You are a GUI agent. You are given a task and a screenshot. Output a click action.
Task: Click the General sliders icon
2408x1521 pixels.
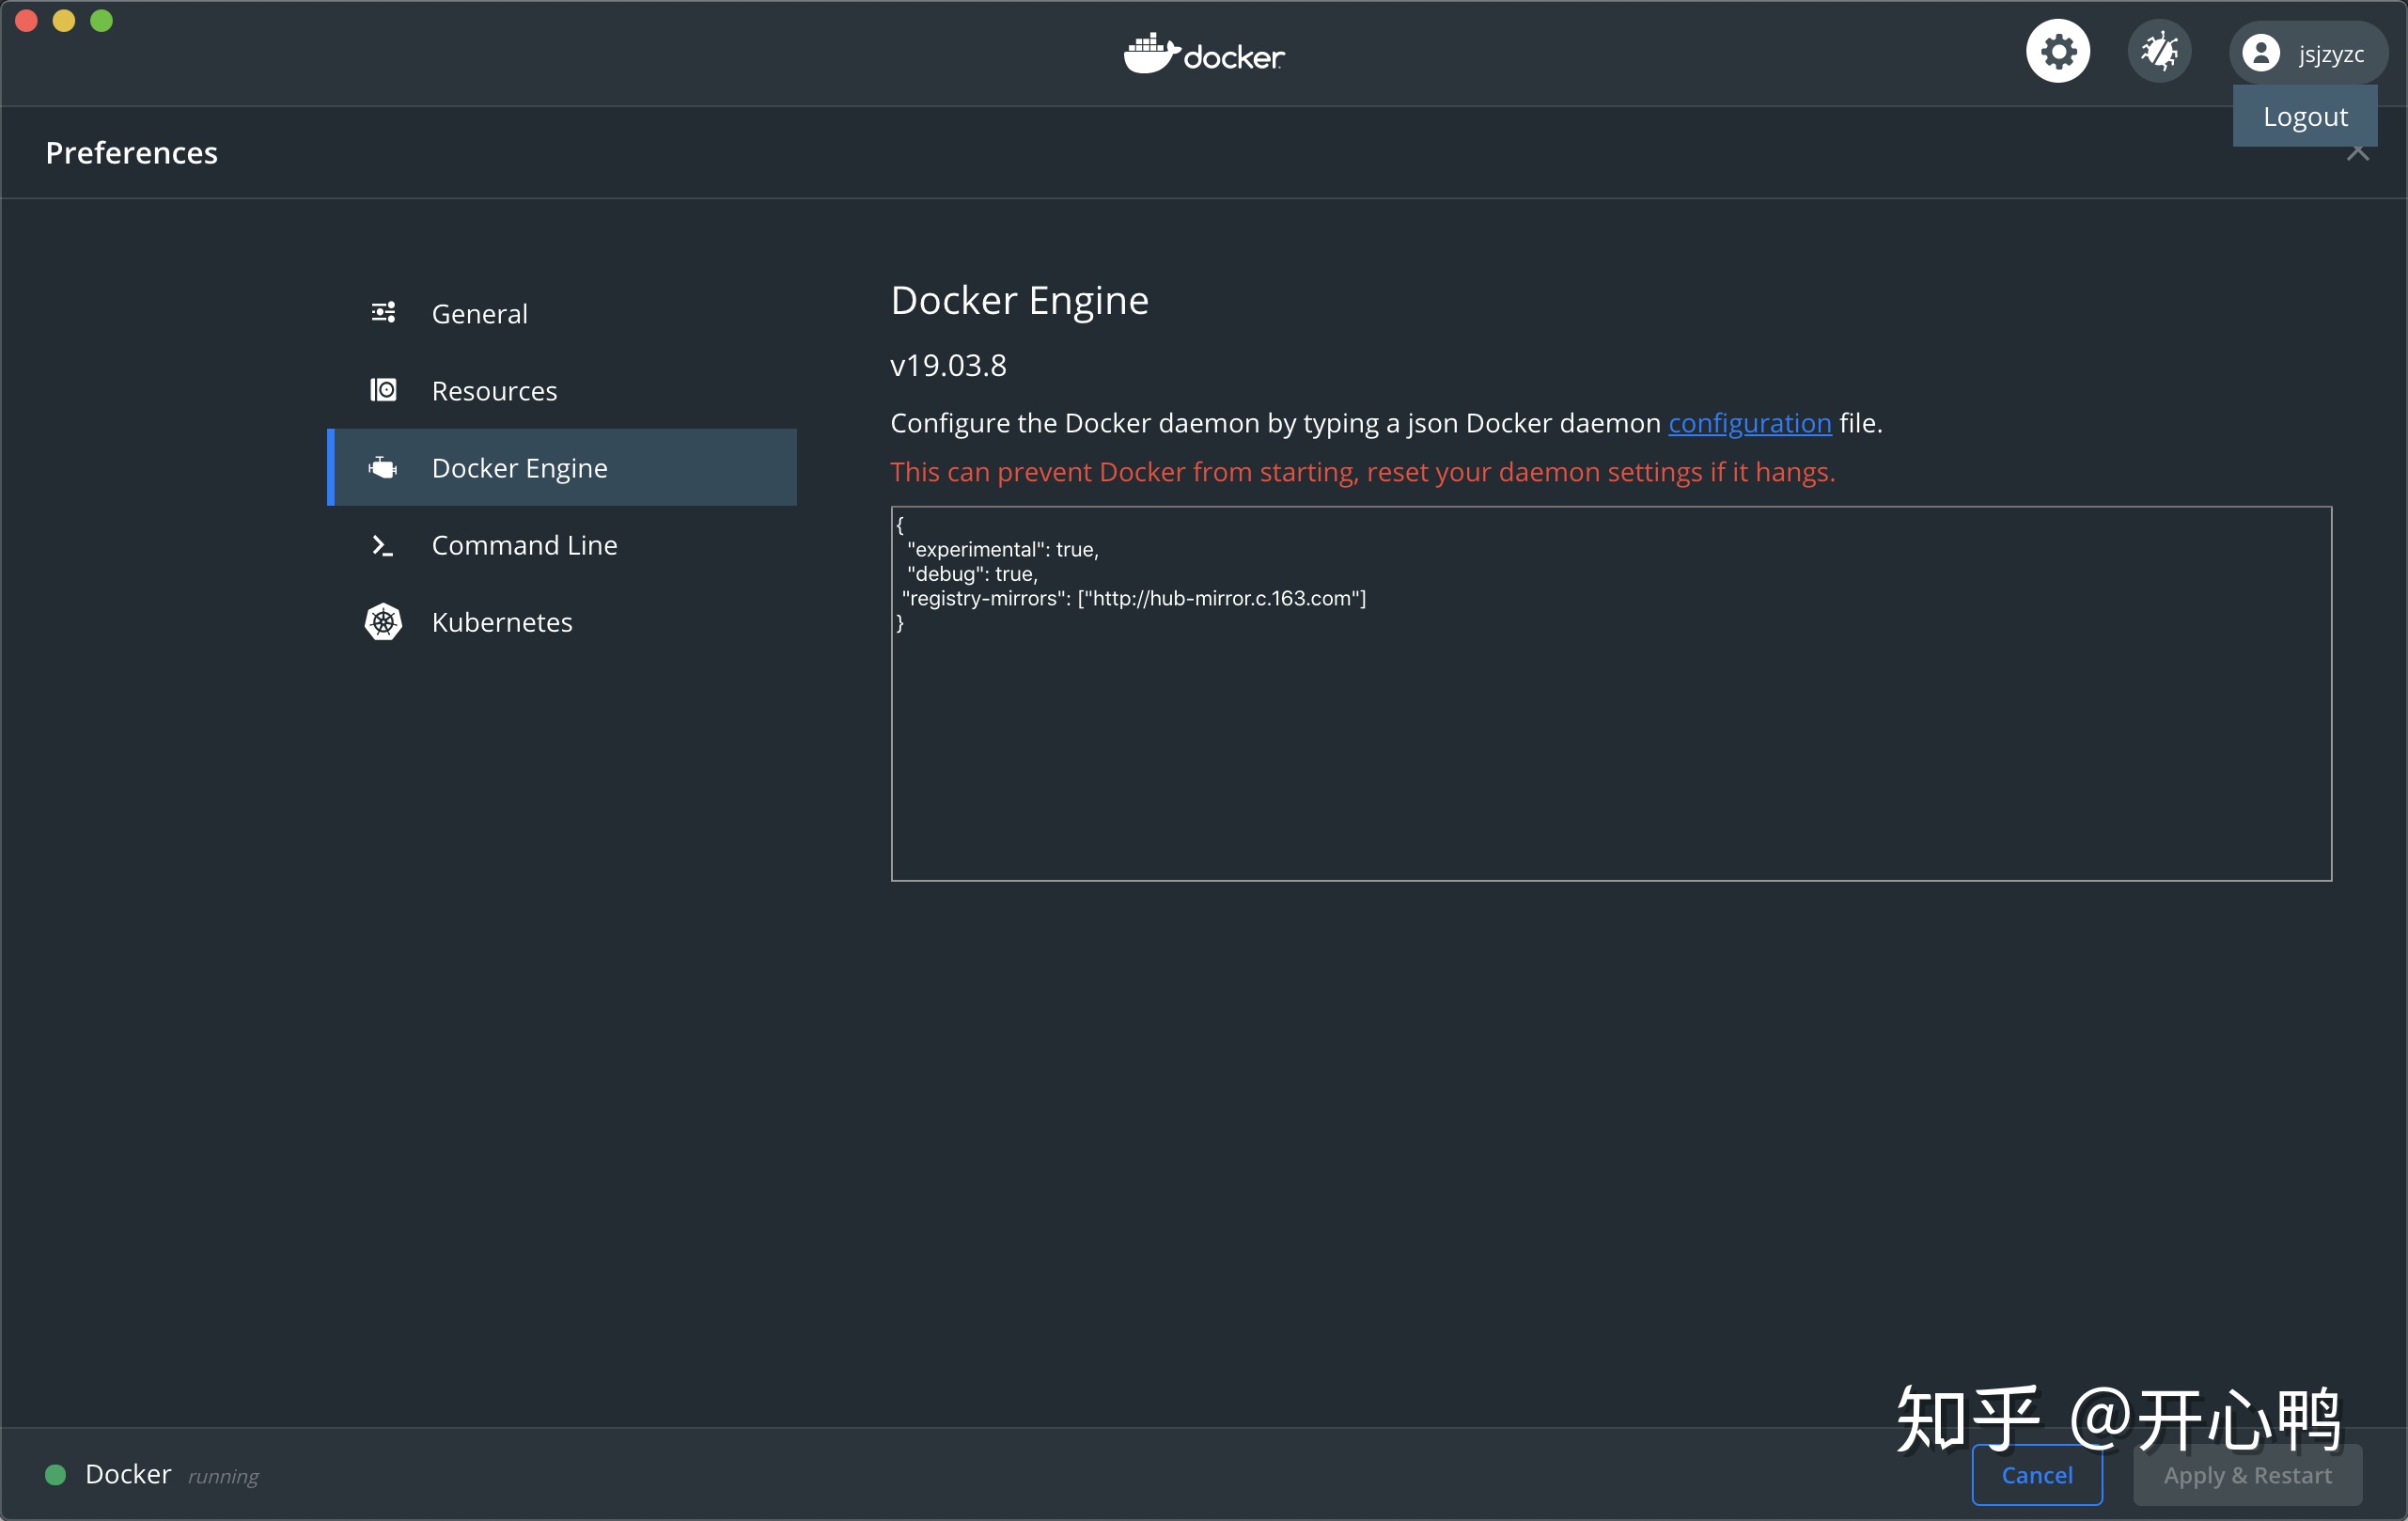tap(383, 313)
